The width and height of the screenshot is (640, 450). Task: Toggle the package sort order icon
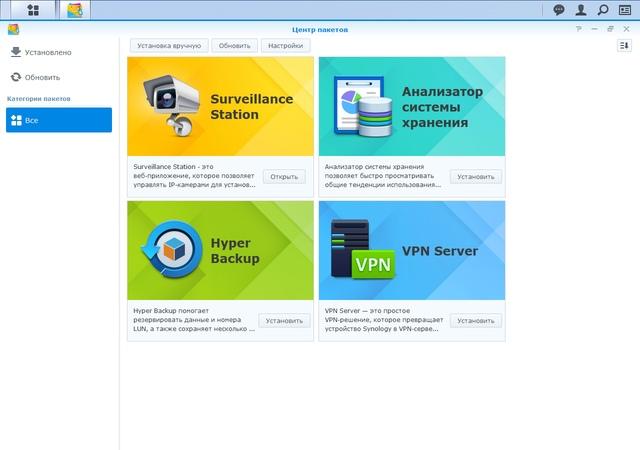[624, 45]
